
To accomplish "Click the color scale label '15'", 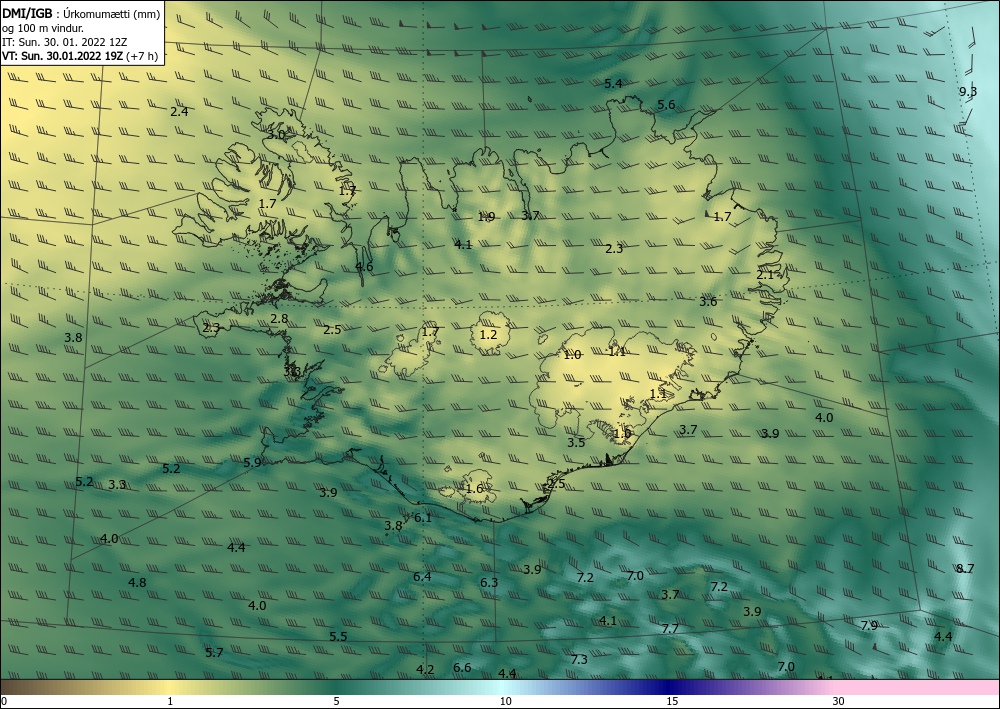I will 672,701.
